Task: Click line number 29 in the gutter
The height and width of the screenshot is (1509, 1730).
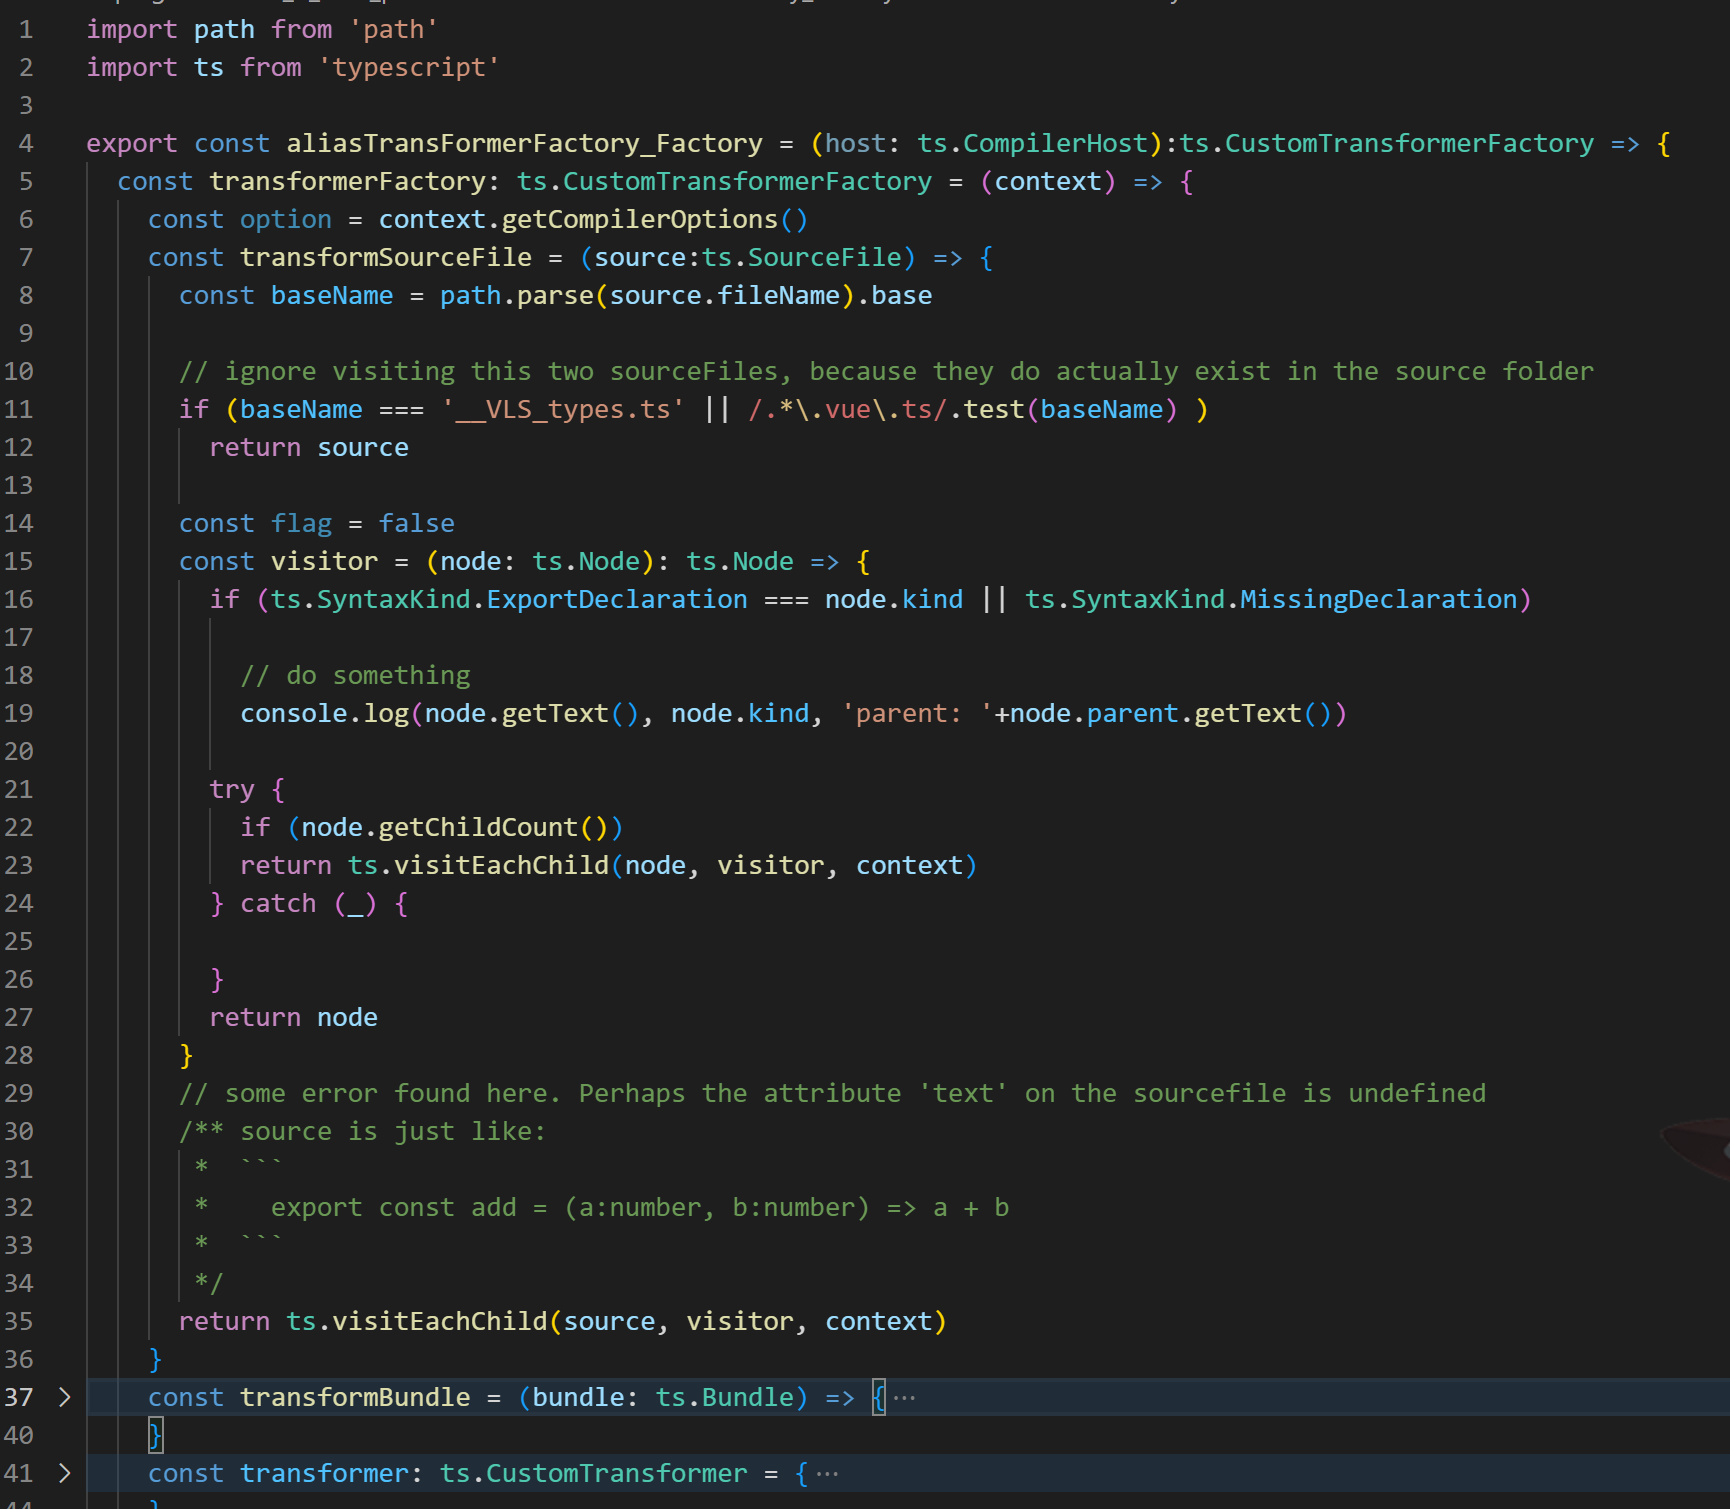Action: pos(19,1093)
